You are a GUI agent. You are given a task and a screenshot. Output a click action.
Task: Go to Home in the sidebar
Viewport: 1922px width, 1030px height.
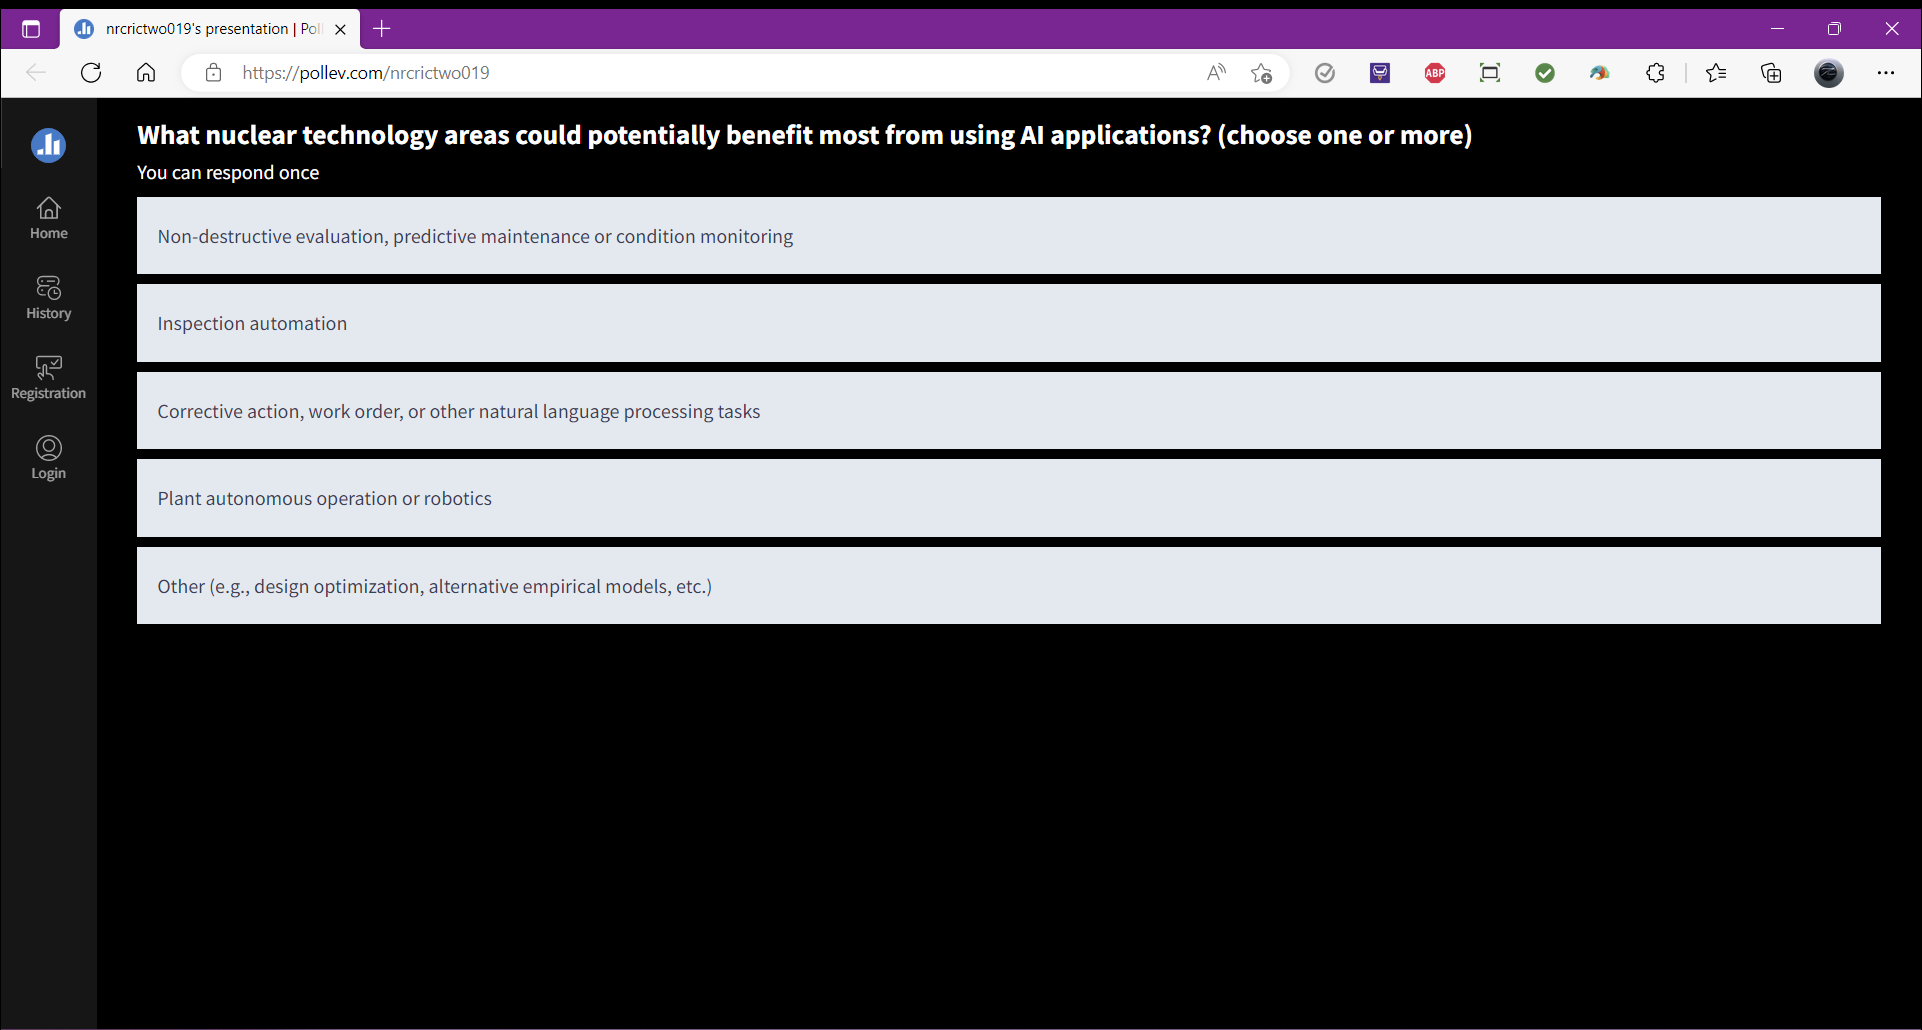[x=48, y=218]
